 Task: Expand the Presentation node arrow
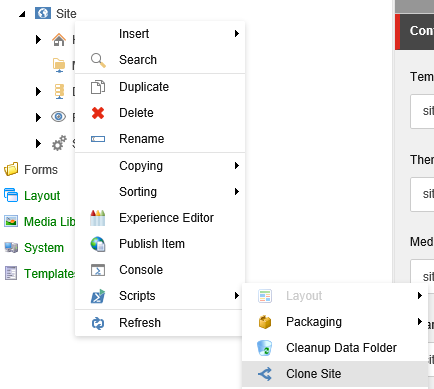tap(38, 117)
